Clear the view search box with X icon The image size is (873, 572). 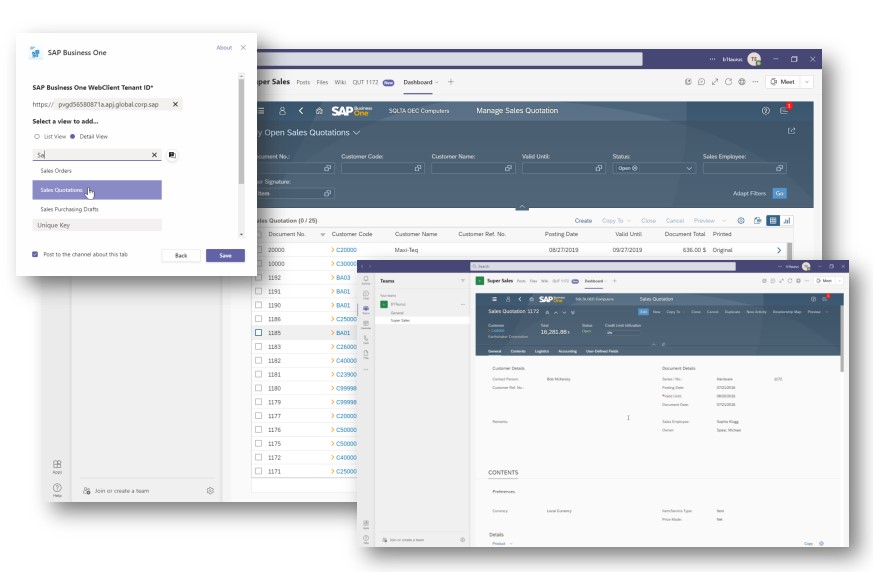tap(154, 155)
